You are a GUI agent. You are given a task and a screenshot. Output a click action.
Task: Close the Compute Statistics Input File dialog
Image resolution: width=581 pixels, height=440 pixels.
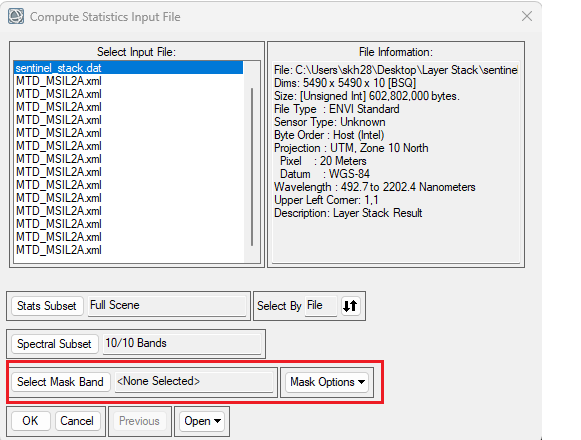[527, 16]
